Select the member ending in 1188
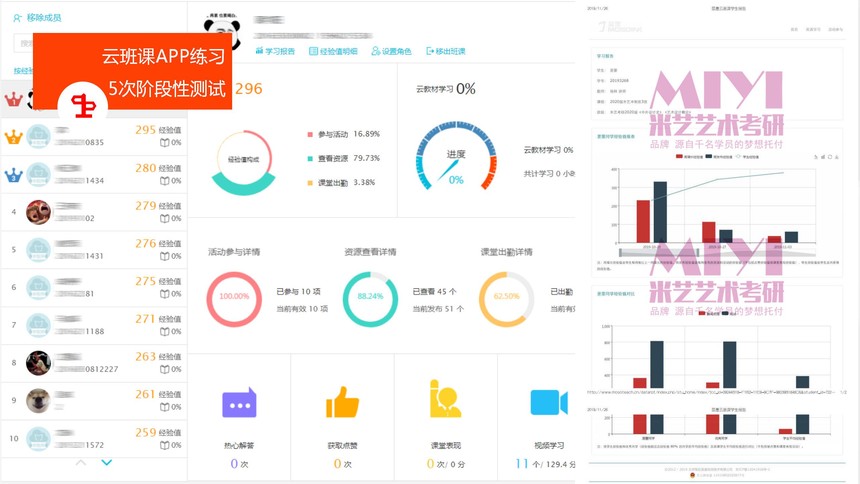 coord(94,325)
